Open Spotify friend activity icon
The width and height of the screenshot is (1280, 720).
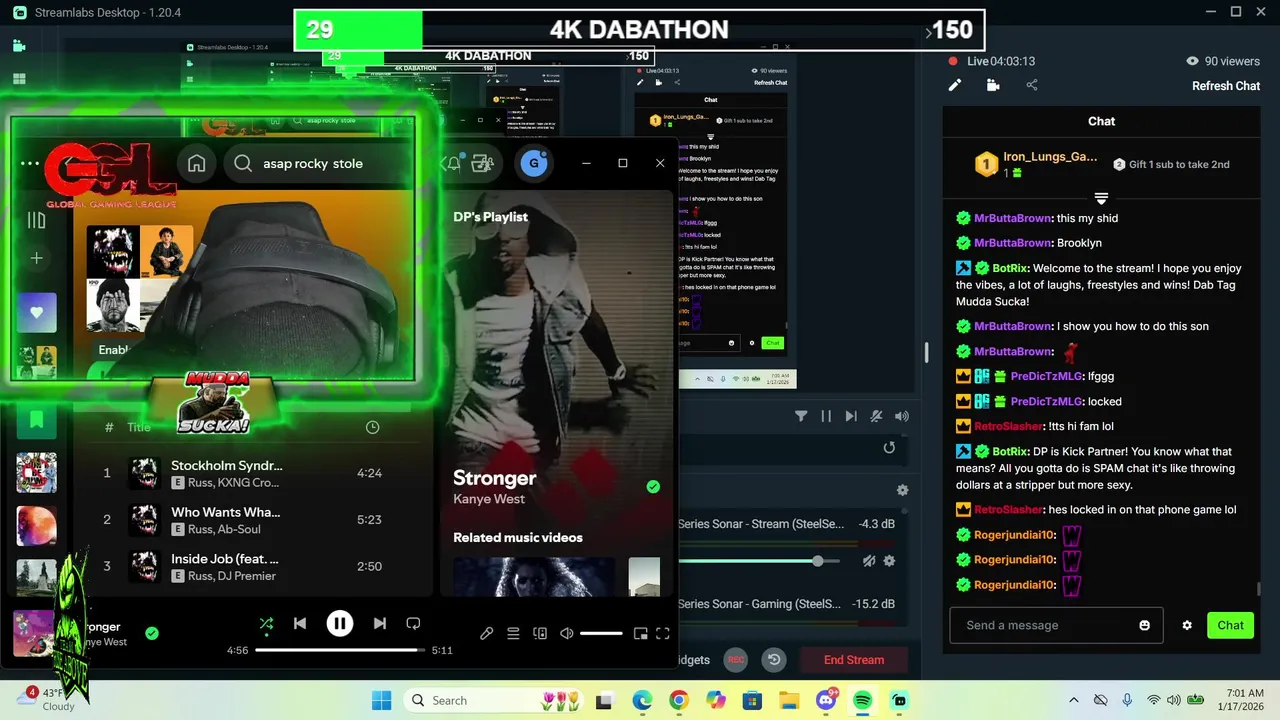pyautogui.click(x=483, y=163)
